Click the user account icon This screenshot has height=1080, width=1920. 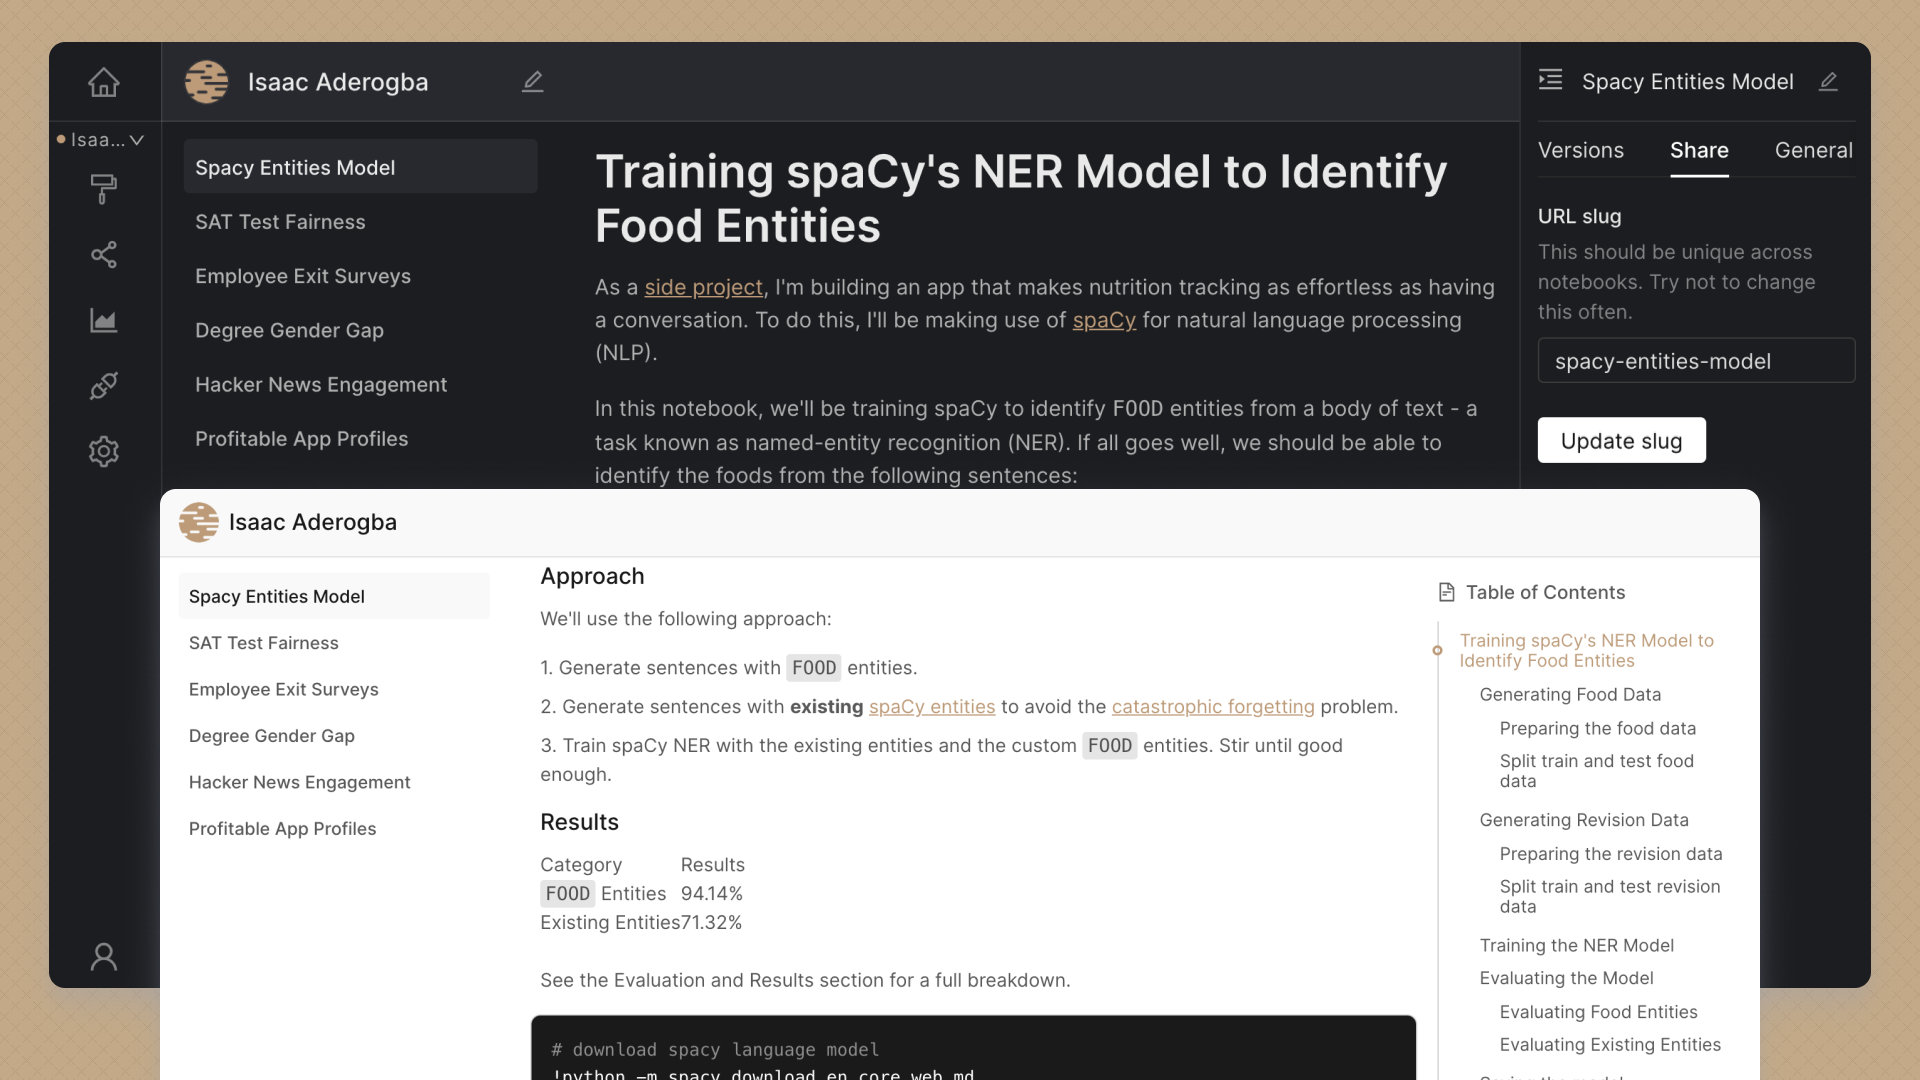click(x=104, y=957)
